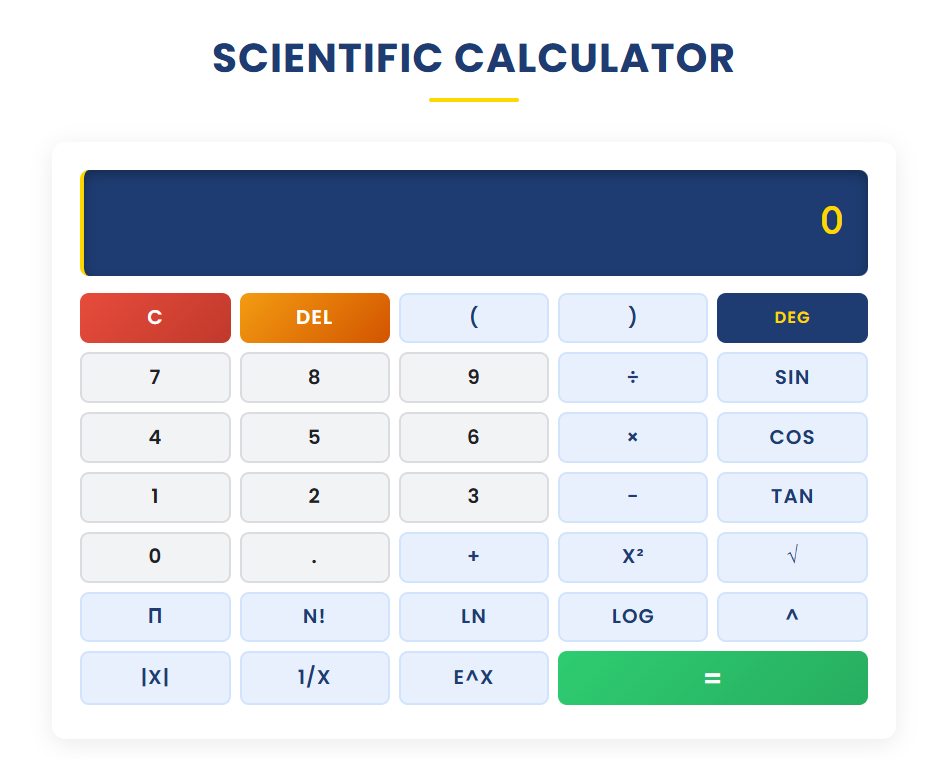Toggle DEG angle mode
Image resolution: width=944 pixels, height=759 pixels.
point(791,317)
